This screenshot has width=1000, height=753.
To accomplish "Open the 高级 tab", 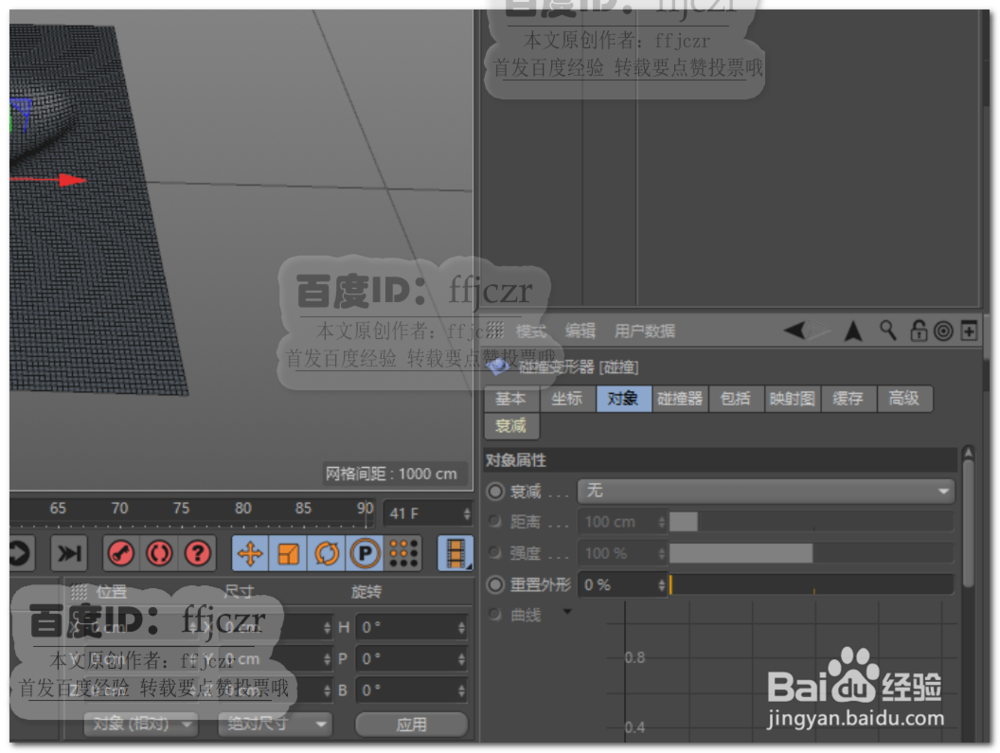I will click(x=904, y=398).
